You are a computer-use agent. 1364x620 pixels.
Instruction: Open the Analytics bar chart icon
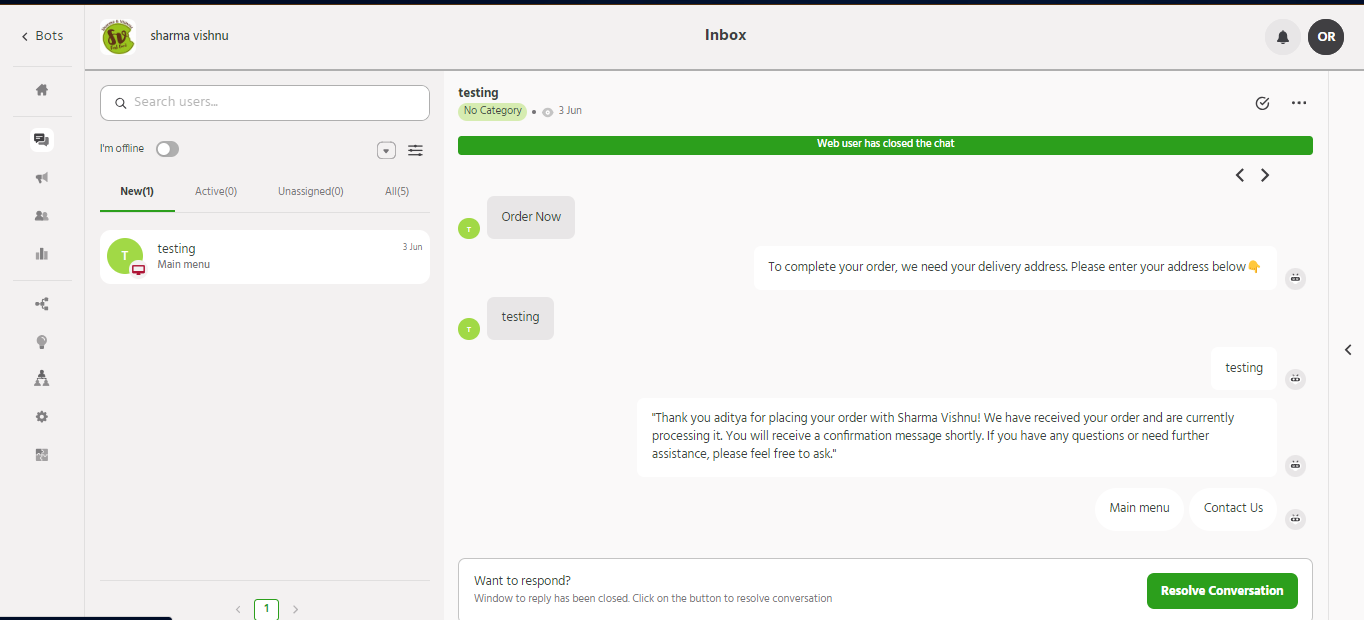[x=42, y=254]
